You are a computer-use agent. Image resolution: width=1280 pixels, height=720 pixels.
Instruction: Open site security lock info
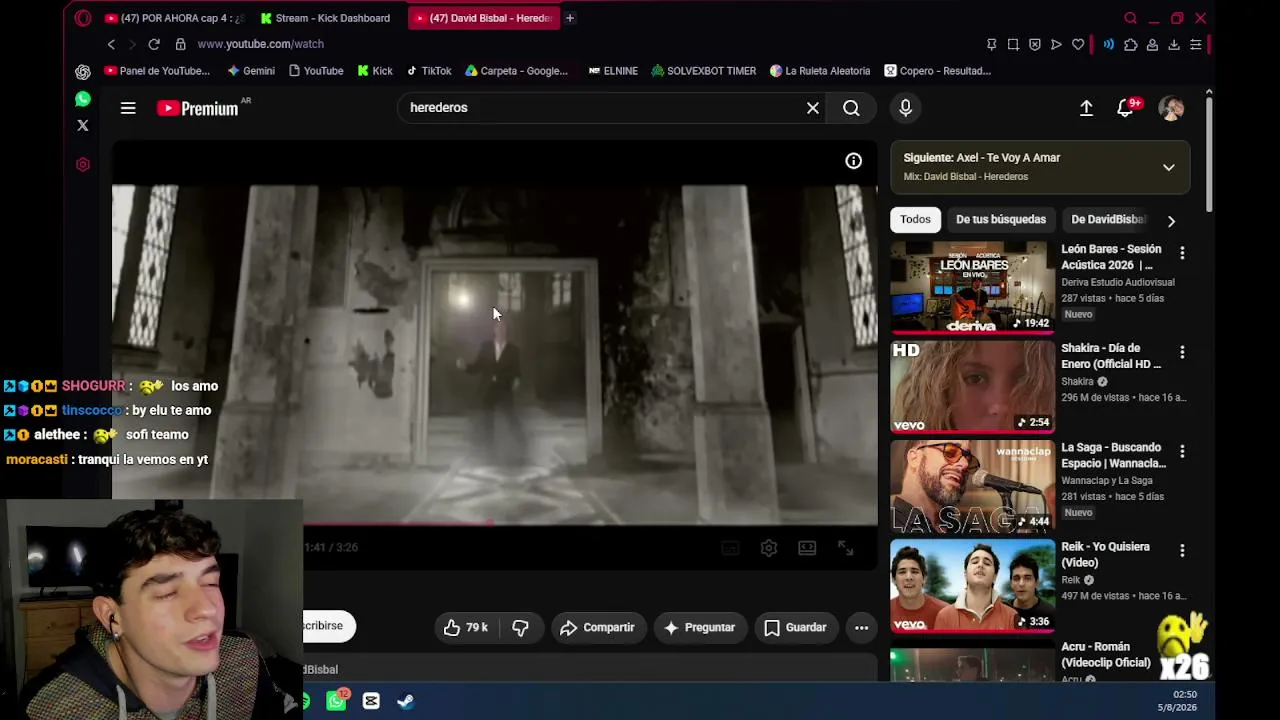(180, 44)
